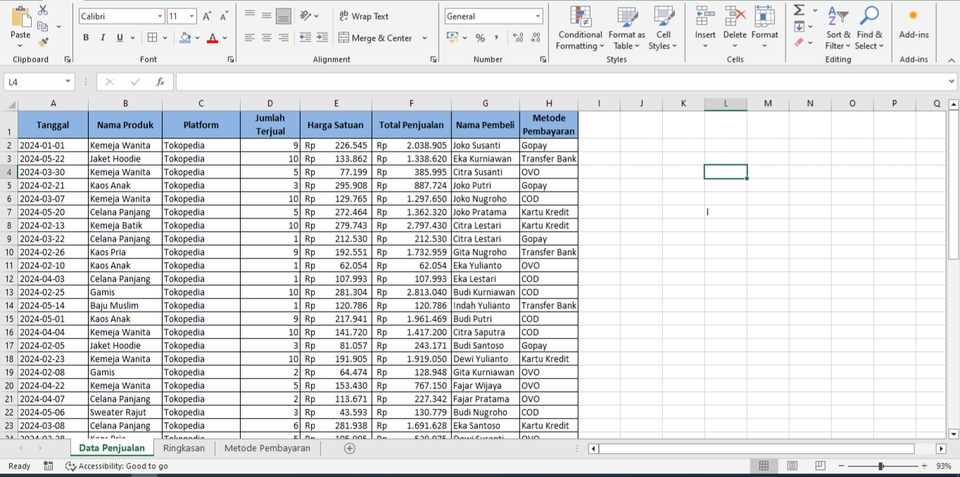Apply Percent Style icon
Image resolution: width=960 pixels, height=477 pixels.
point(480,38)
